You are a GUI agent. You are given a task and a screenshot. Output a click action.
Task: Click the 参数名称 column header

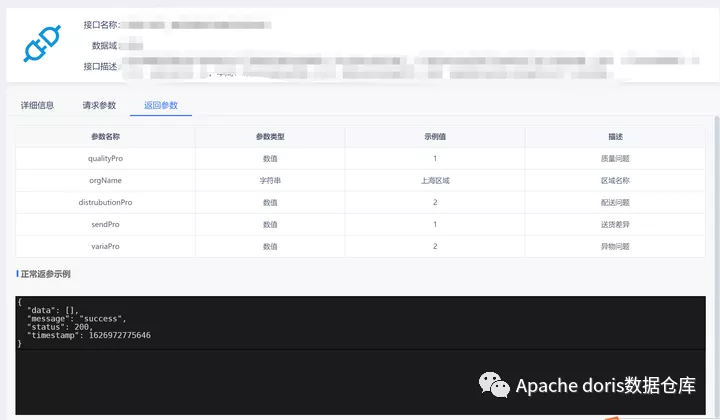coord(105,136)
